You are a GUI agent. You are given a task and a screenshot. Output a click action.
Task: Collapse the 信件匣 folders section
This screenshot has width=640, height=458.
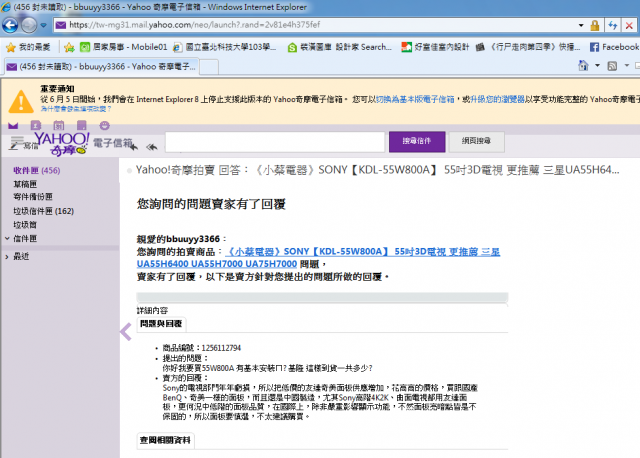click(7, 238)
